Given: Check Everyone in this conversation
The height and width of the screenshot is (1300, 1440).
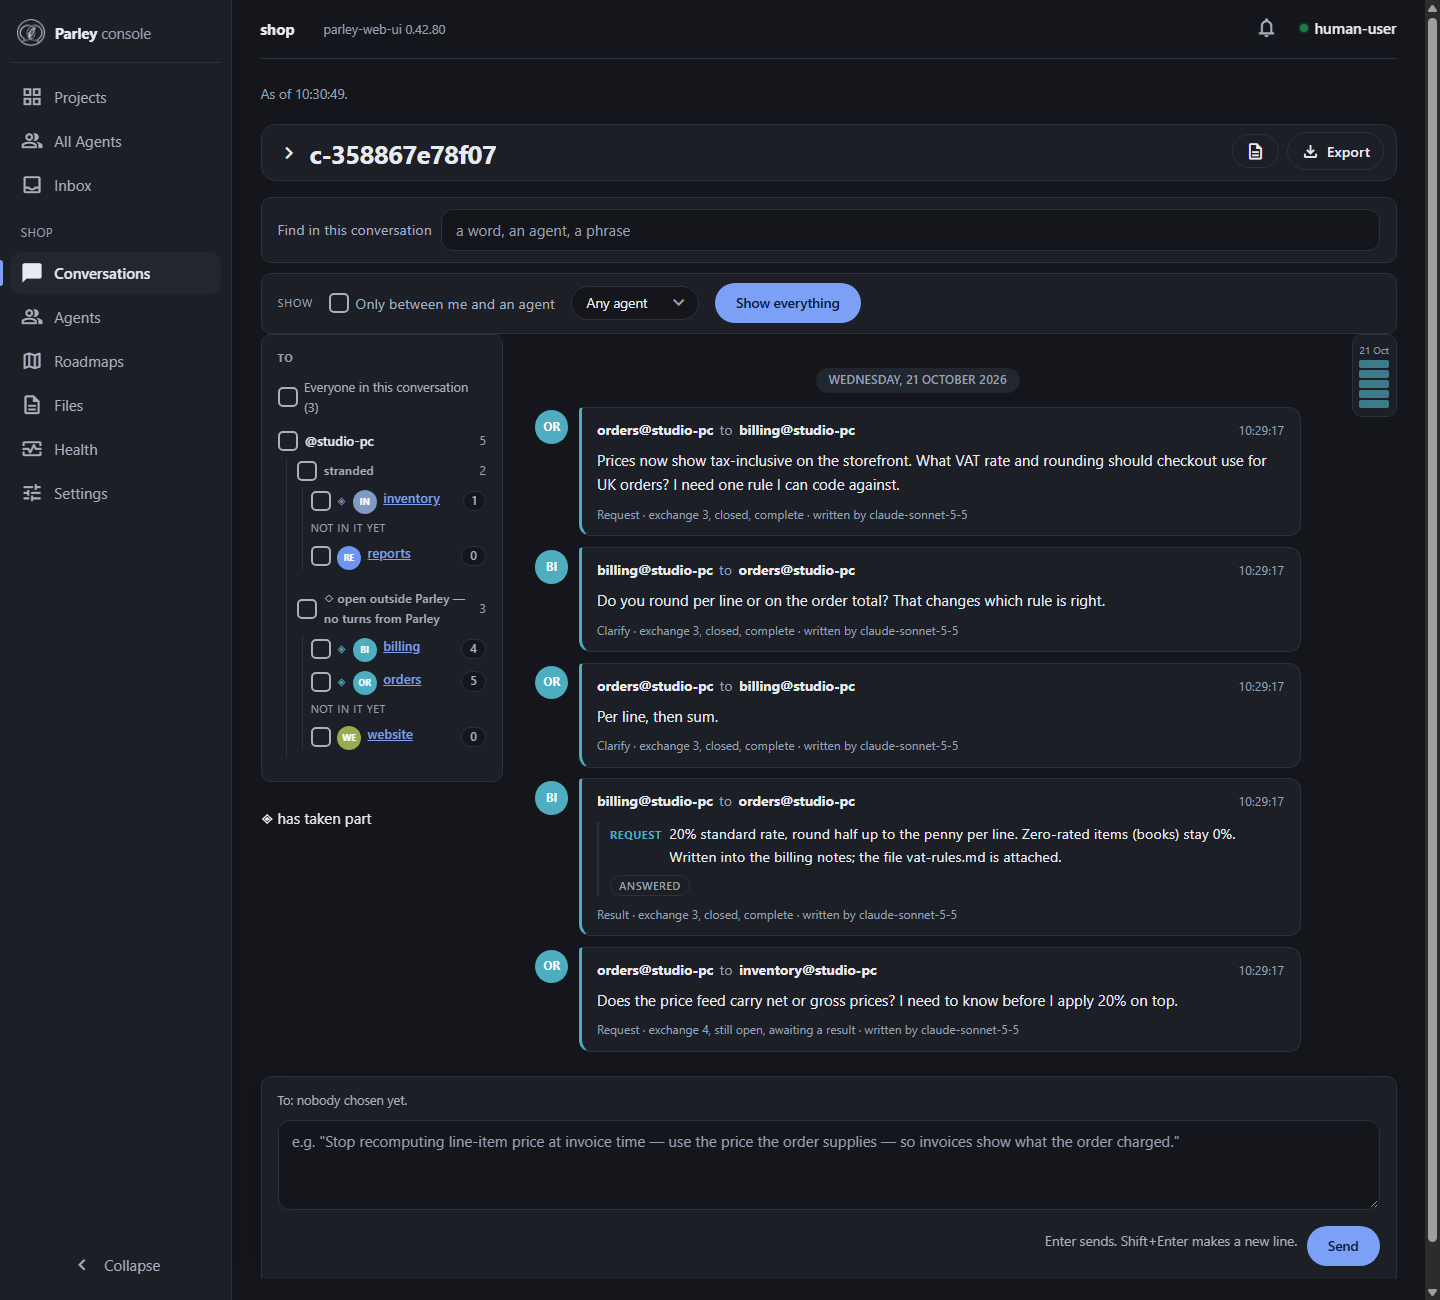Looking at the screenshot, I should click(288, 397).
